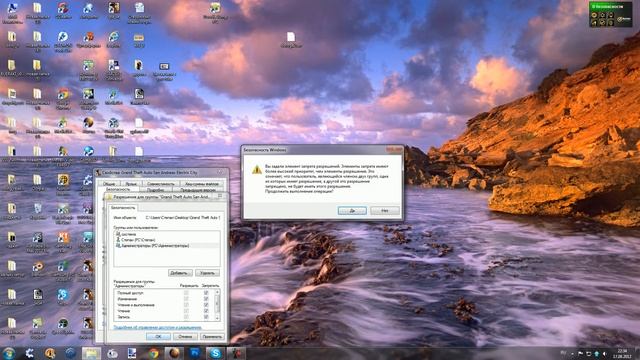
Task: Toggle Запретить checkbox for Запись
Action: (206, 317)
